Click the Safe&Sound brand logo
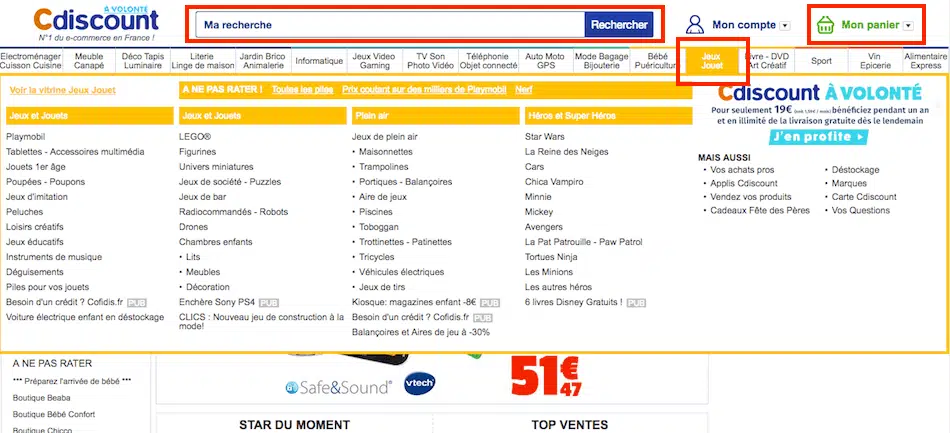This screenshot has height=433, width=950. point(335,386)
